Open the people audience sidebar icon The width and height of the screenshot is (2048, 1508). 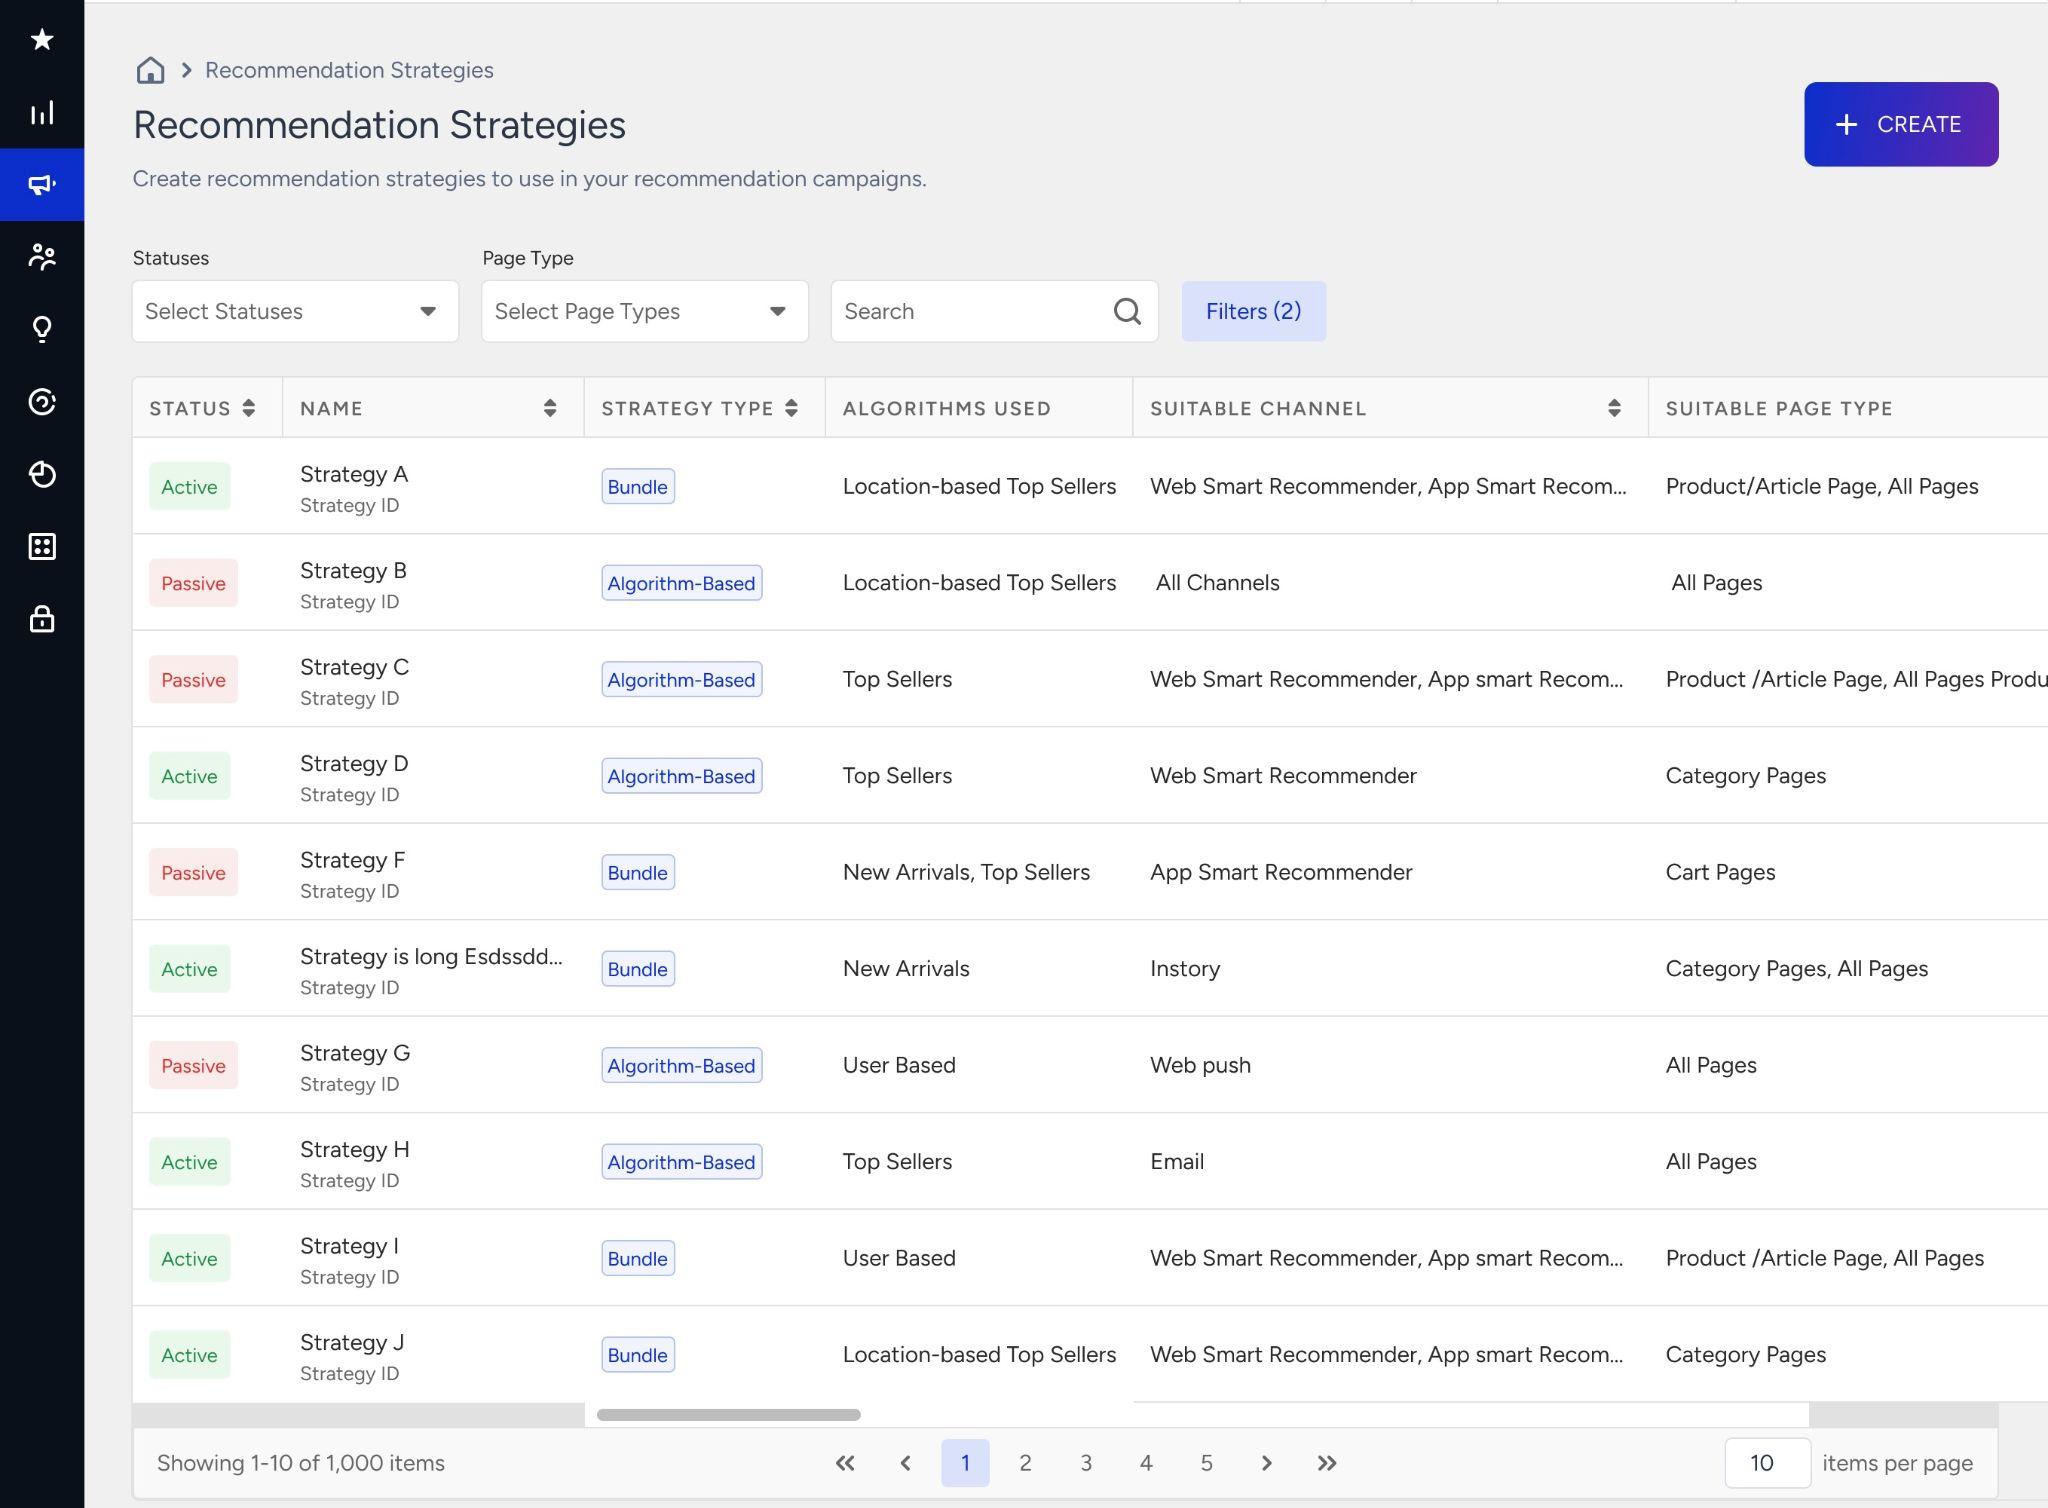(x=42, y=257)
